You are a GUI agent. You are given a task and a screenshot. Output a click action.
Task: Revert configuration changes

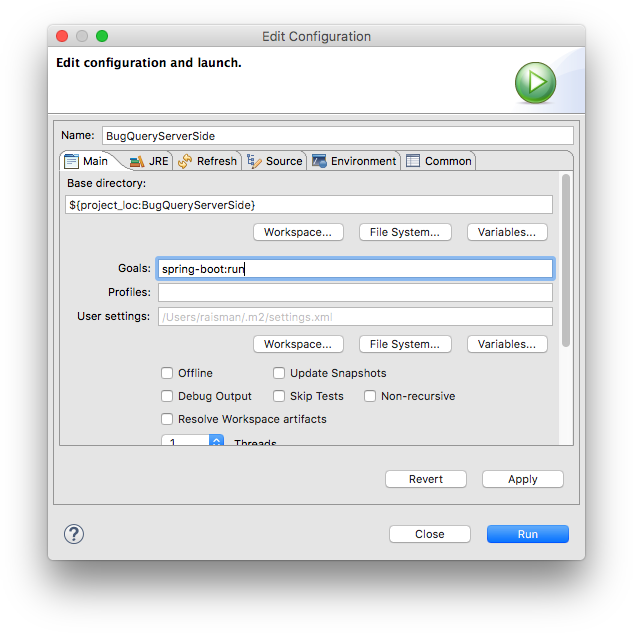[426, 479]
